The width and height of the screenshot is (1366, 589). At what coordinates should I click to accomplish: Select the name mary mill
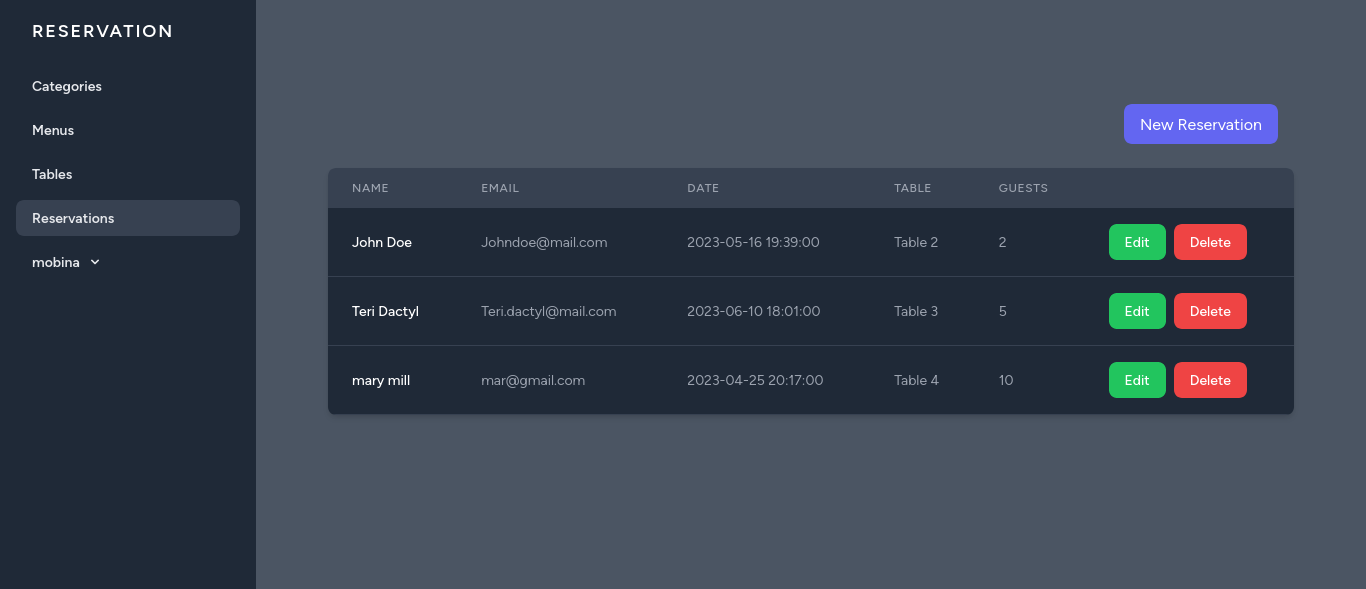pyautogui.click(x=381, y=380)
